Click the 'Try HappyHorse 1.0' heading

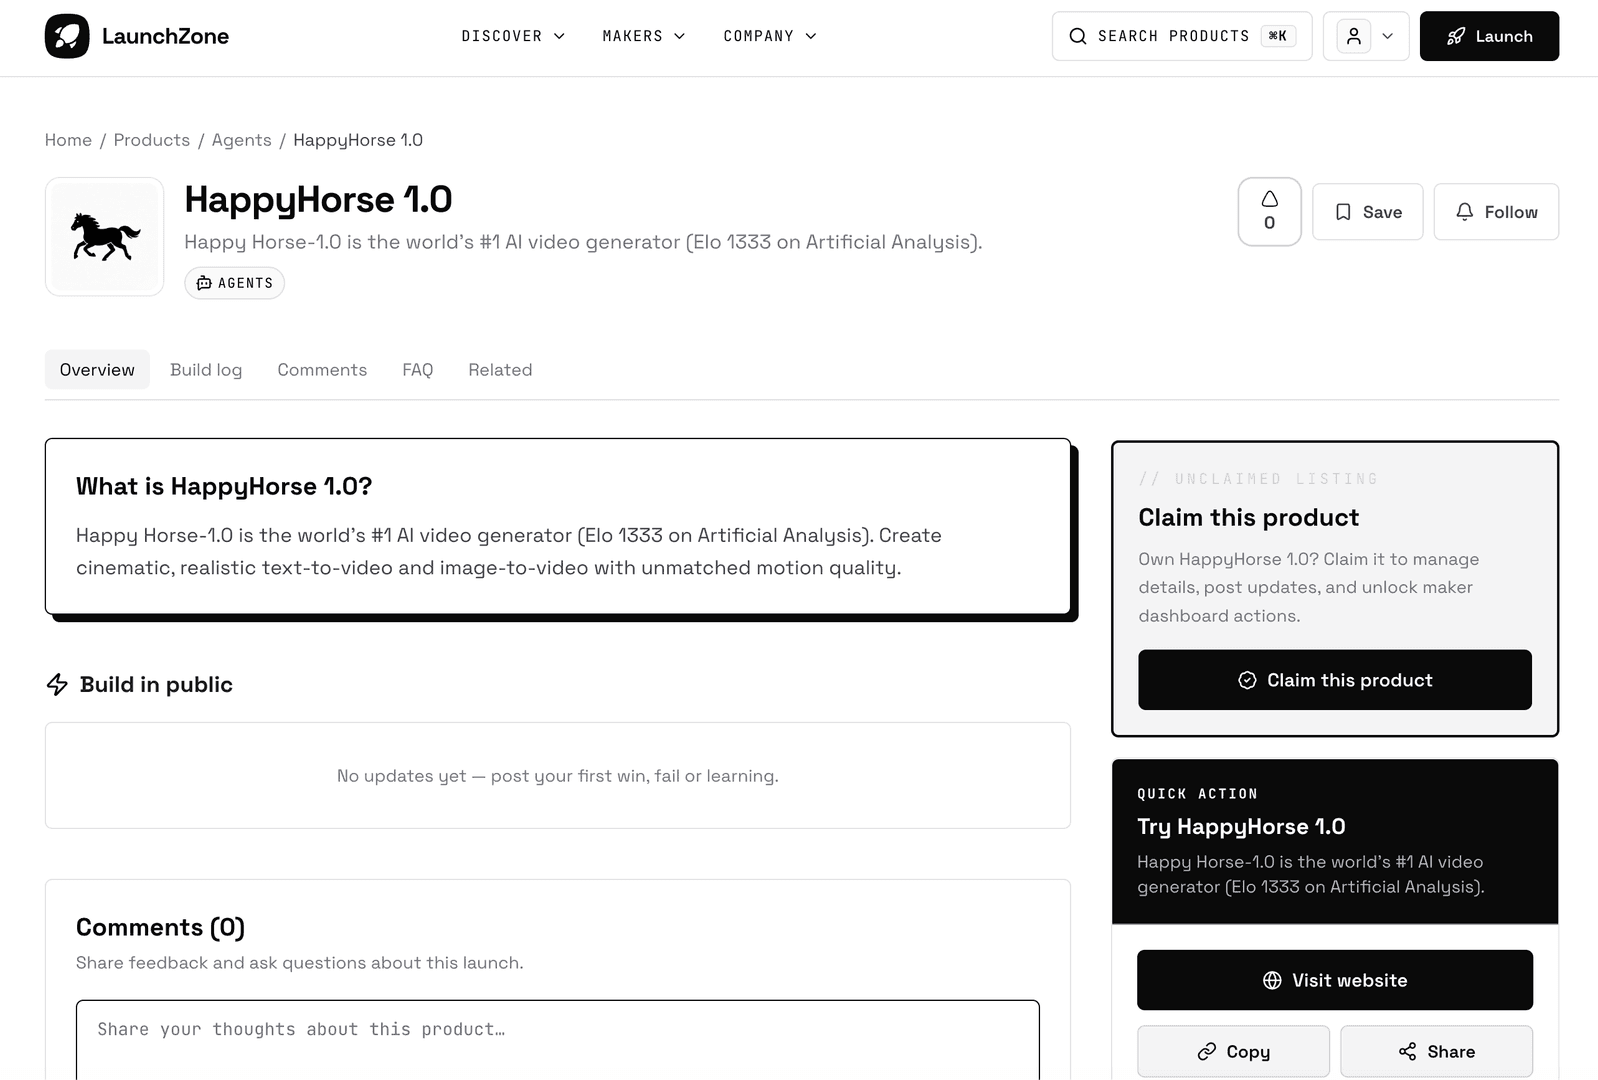[1241, 827]
